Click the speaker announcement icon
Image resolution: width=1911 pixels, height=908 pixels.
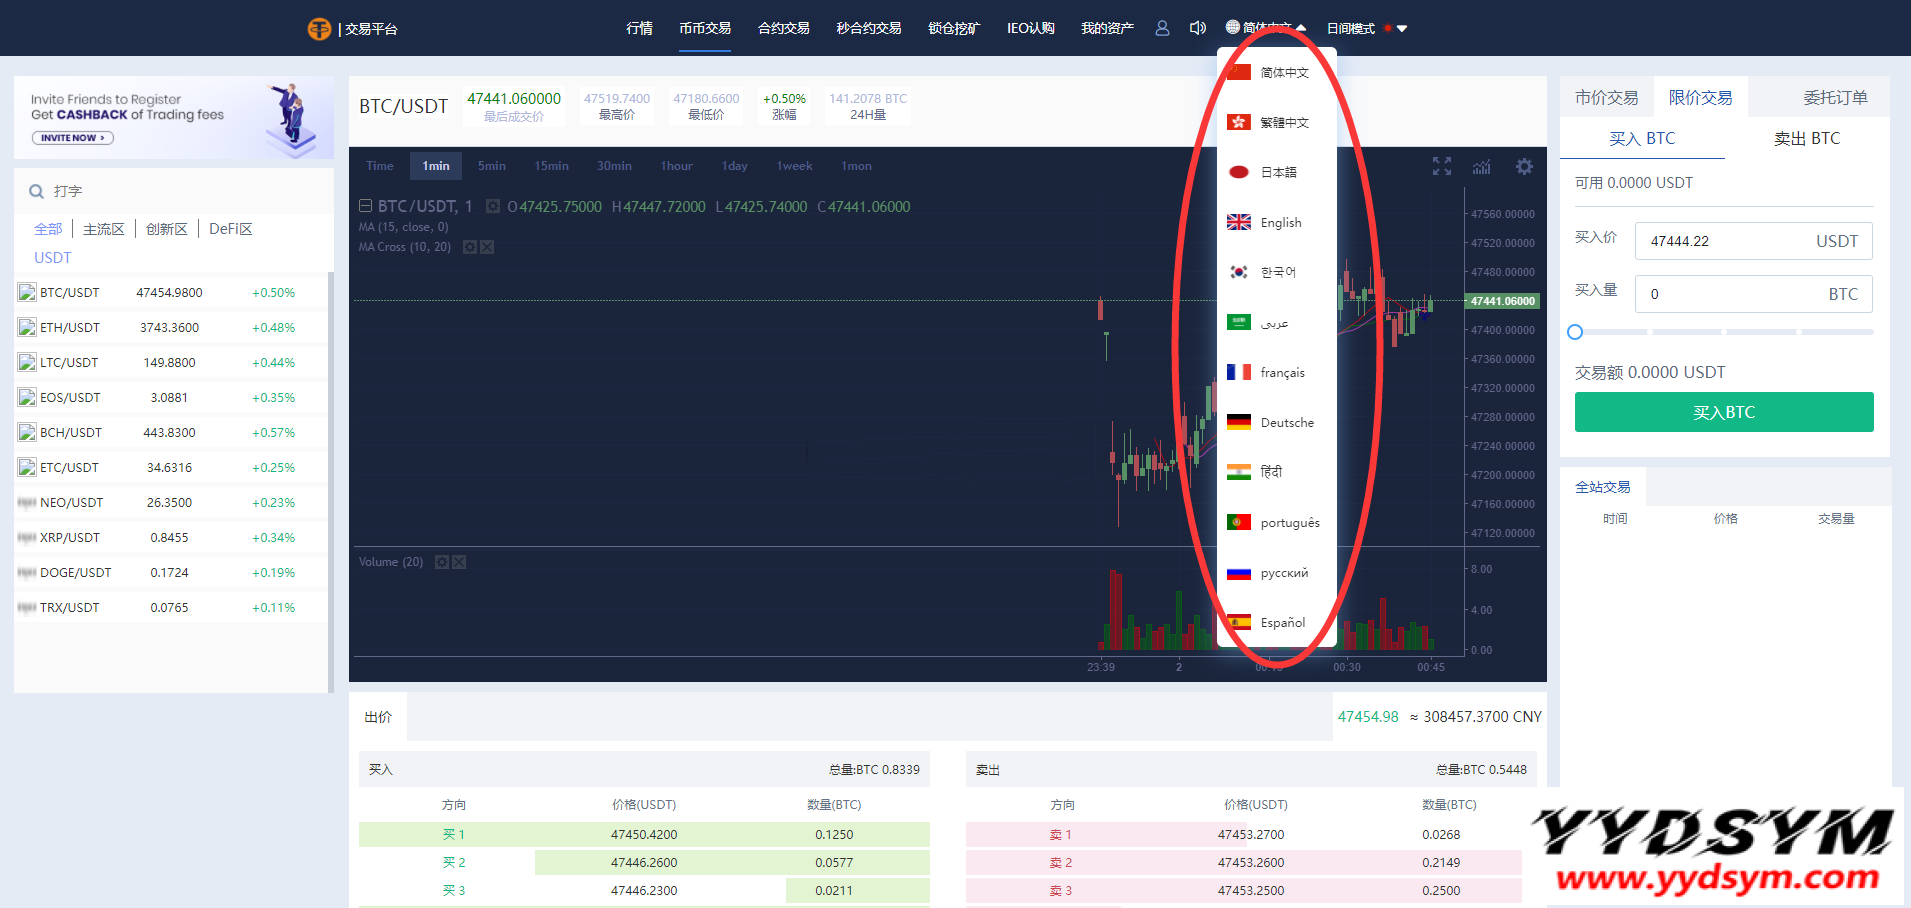pyautogui.click(x=1197, y=28)
